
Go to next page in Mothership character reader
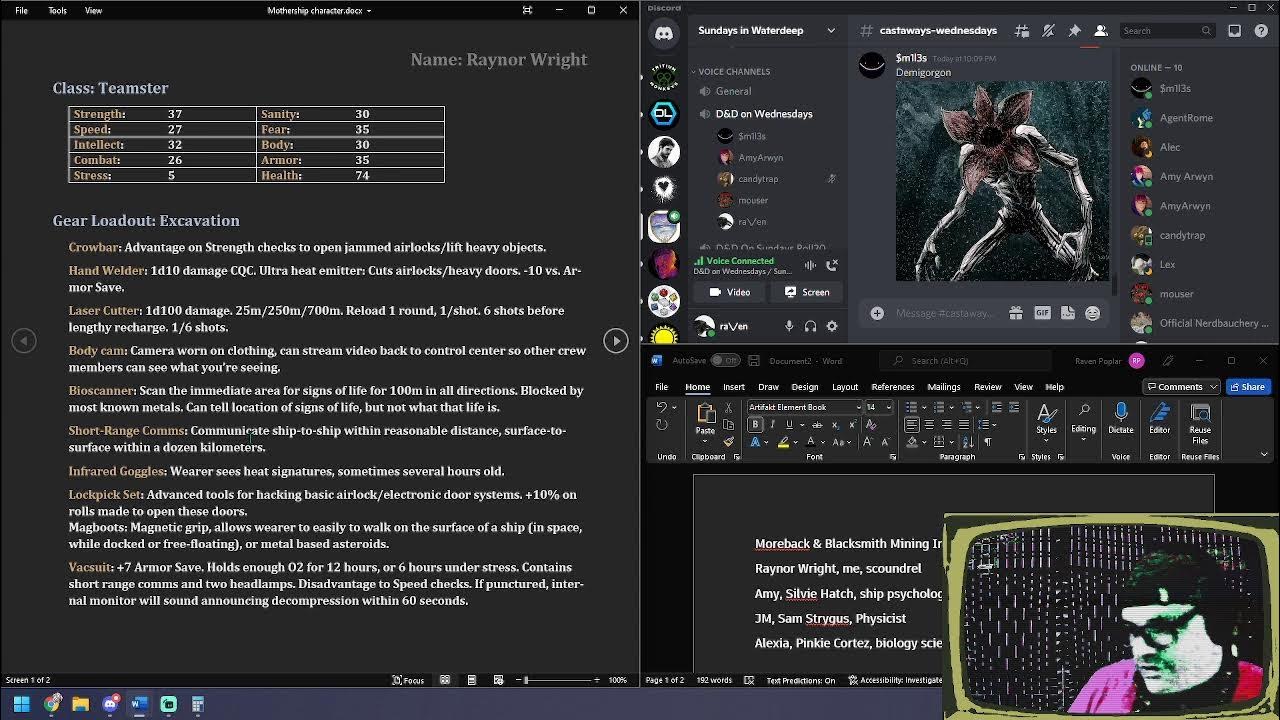(x=616, y=341)
